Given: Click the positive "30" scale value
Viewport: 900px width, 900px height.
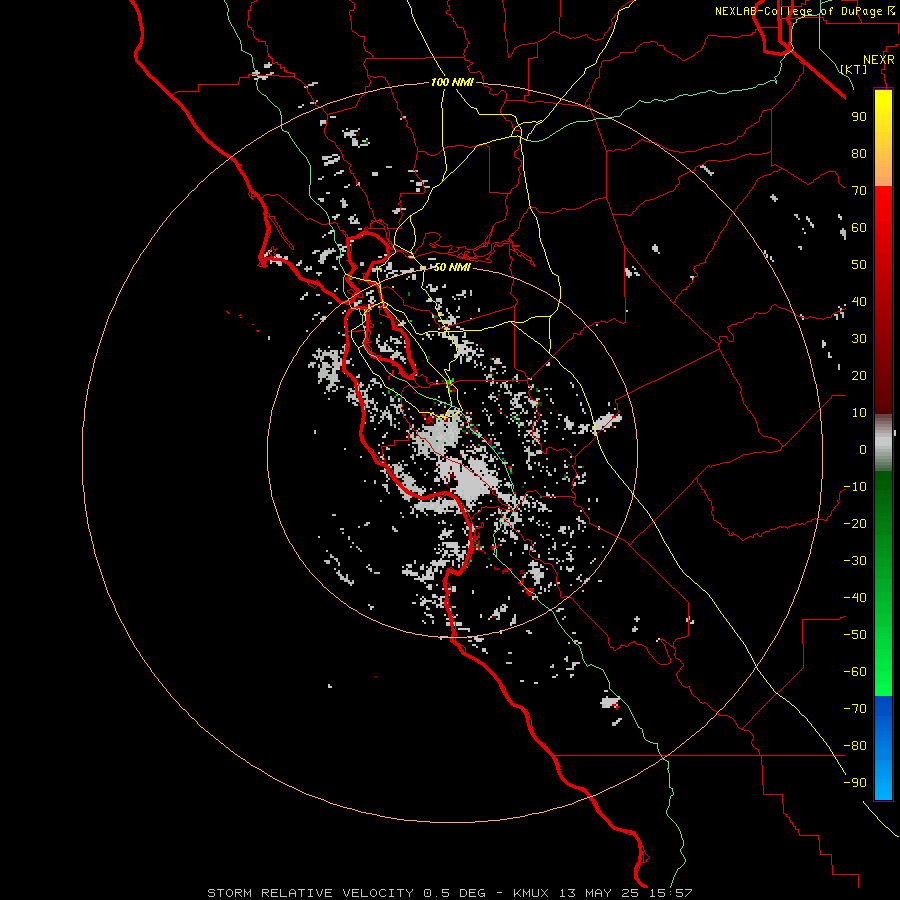Looking at the screenshot, I should [x=859, y=339].
